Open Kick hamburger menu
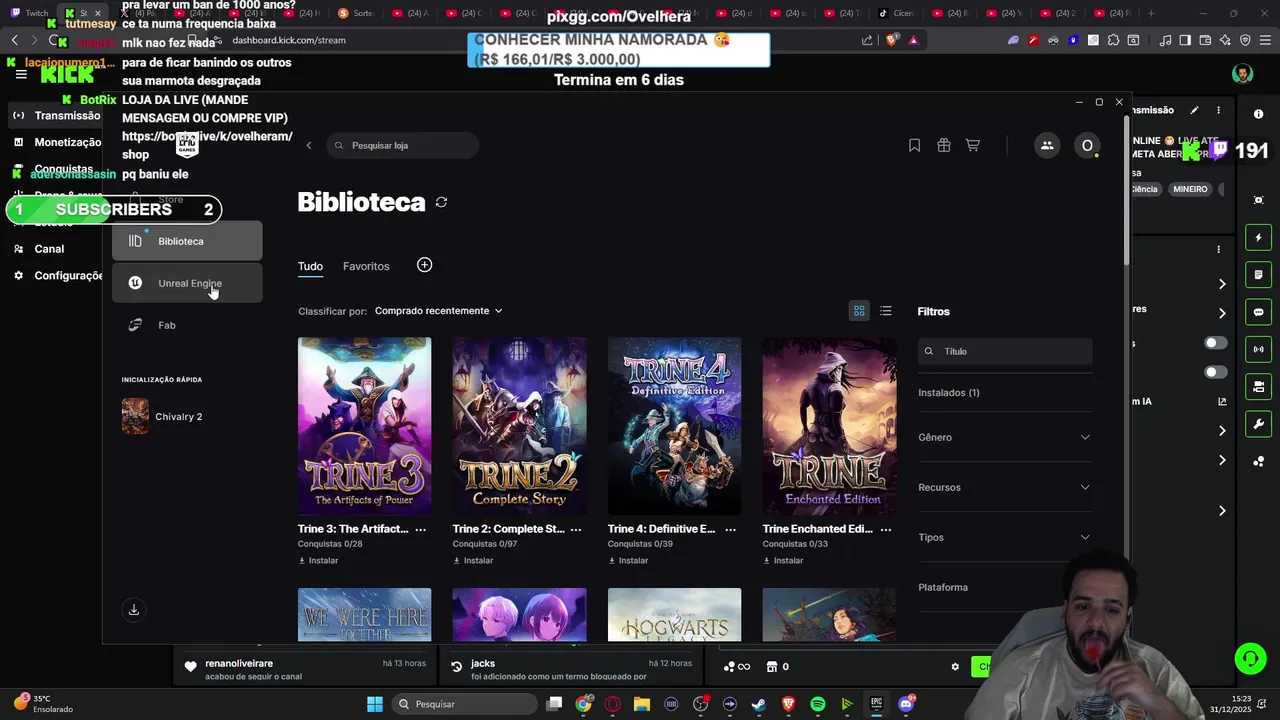Screen dimensions: 1280x720 [20, 74]
